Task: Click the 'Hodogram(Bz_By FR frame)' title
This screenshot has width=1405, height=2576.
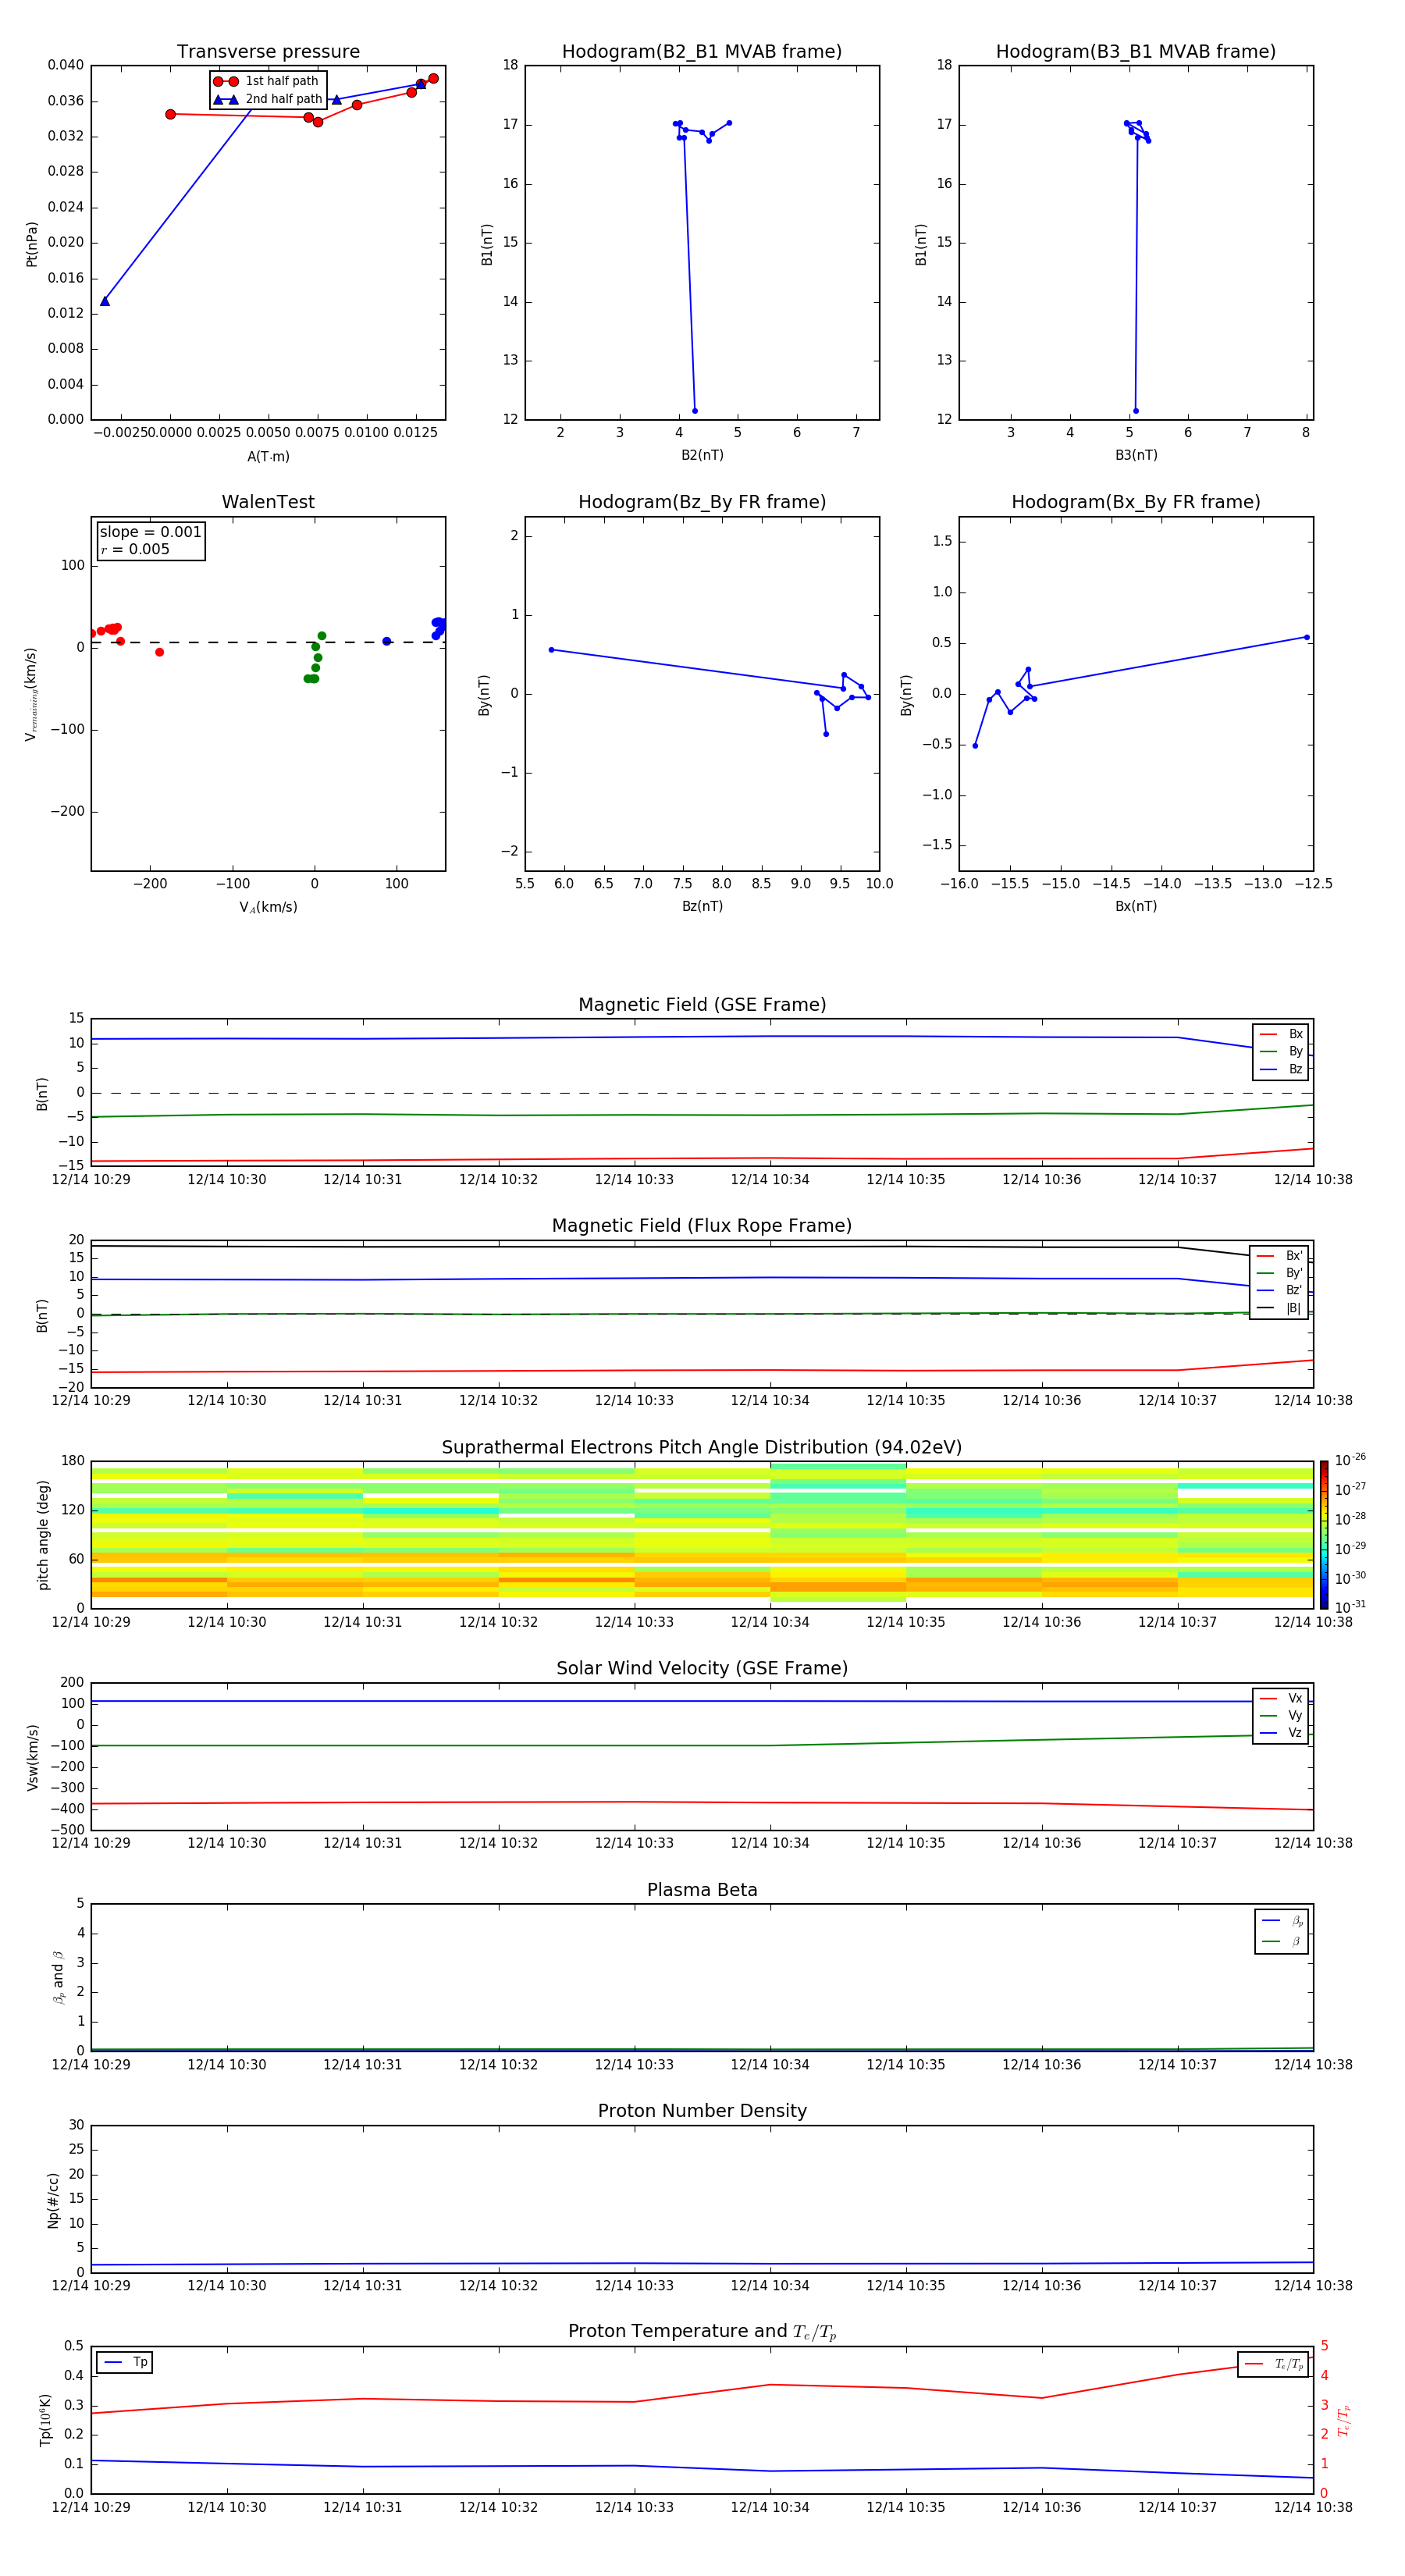Action: pyautogui.click(x=702, y=502)
